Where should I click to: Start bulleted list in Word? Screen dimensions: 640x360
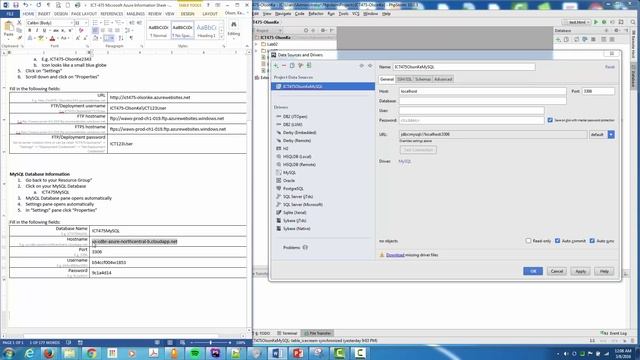coord(95,23)
